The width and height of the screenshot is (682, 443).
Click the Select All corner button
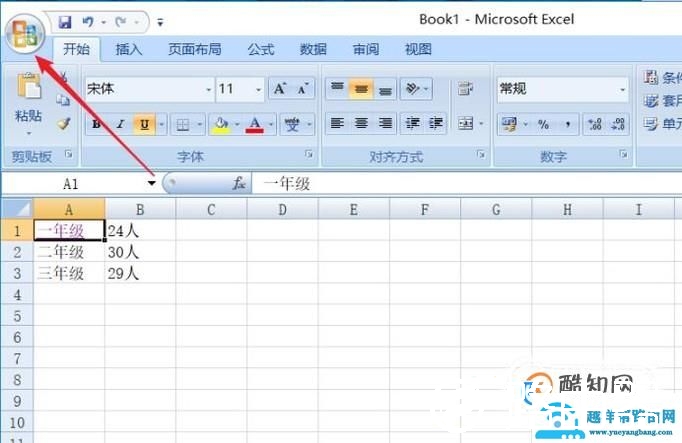[17, 209]
